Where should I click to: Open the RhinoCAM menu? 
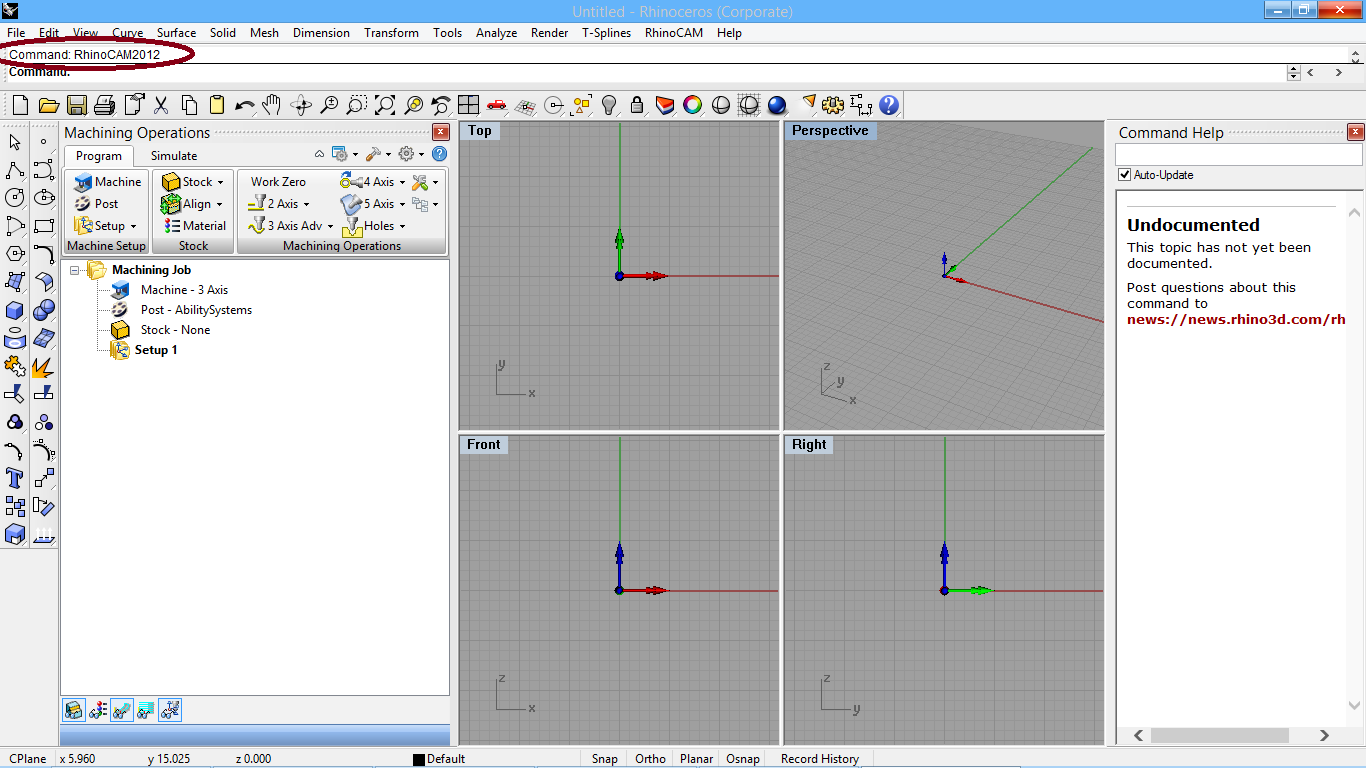pos(674,33)
